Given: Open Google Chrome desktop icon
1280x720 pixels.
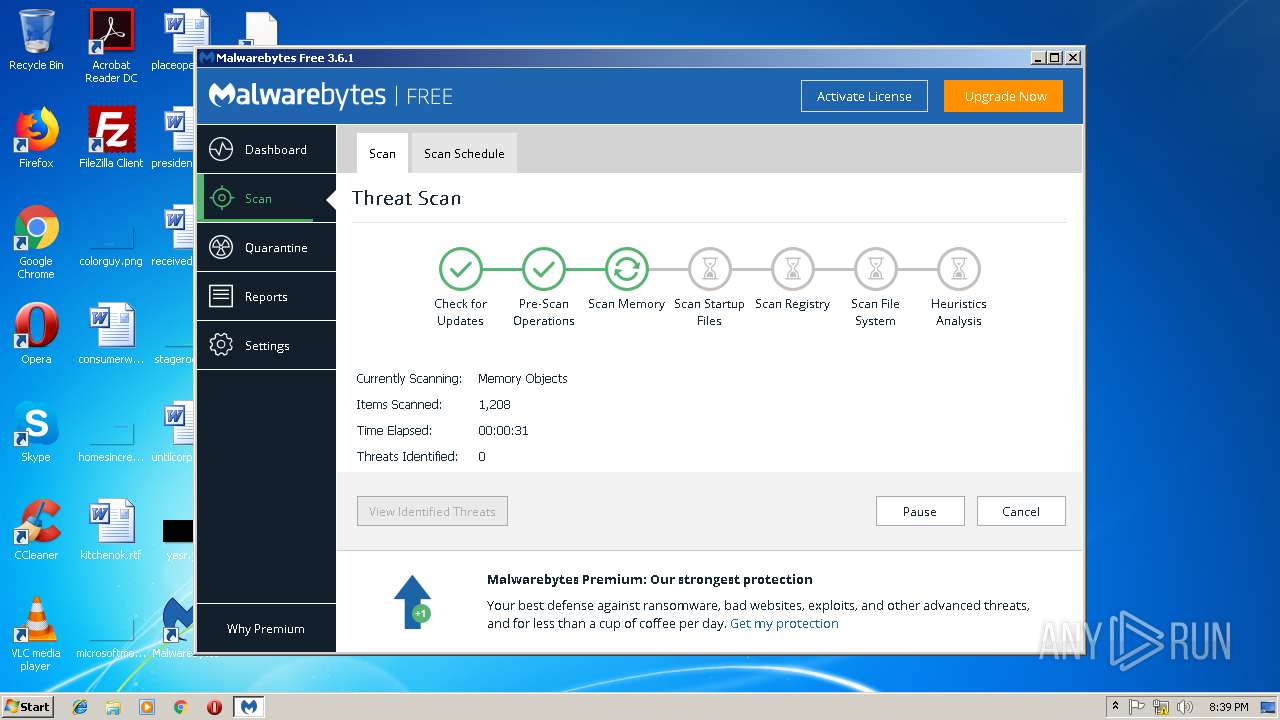Looking at the screenshot, I should pyautogui.click(x=36, y=242).
